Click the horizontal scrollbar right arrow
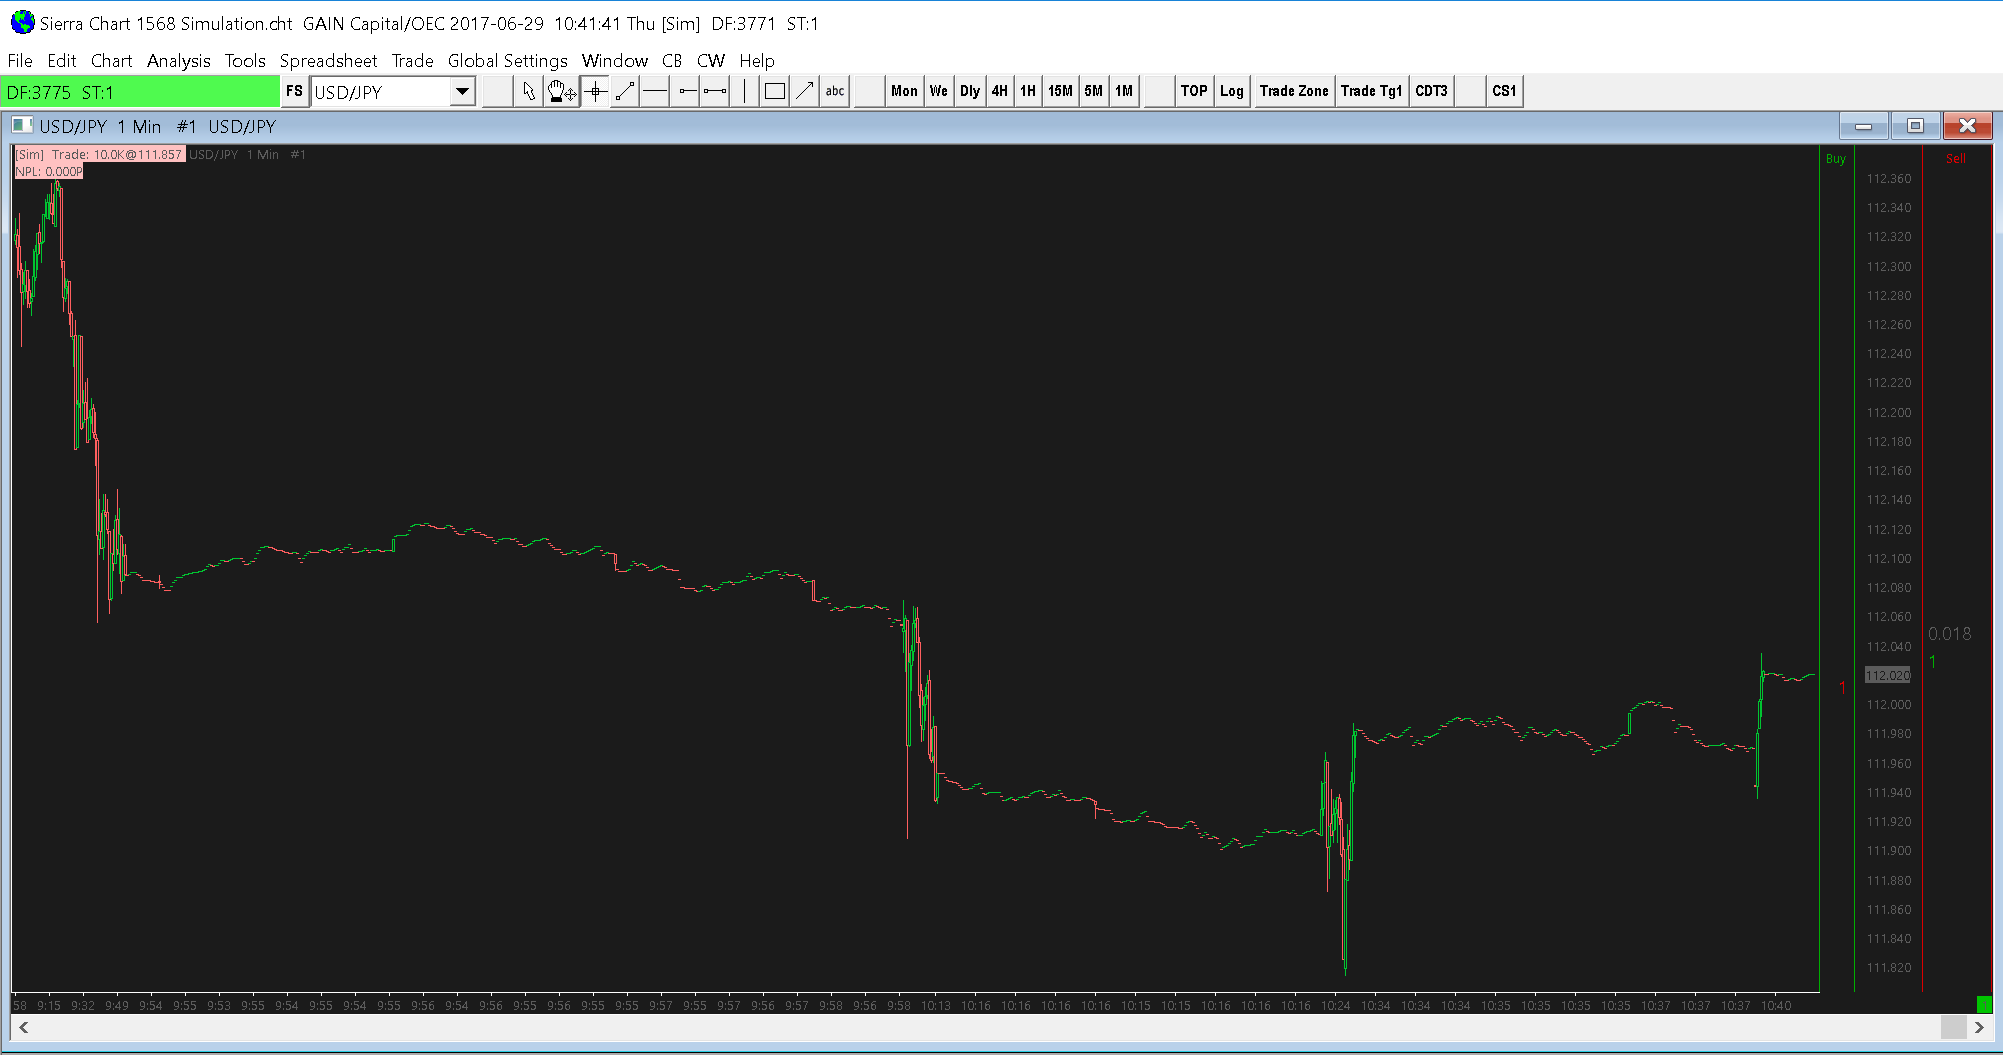This screenshot has width=2003, height=1055. click(x=1979, y=1027)
